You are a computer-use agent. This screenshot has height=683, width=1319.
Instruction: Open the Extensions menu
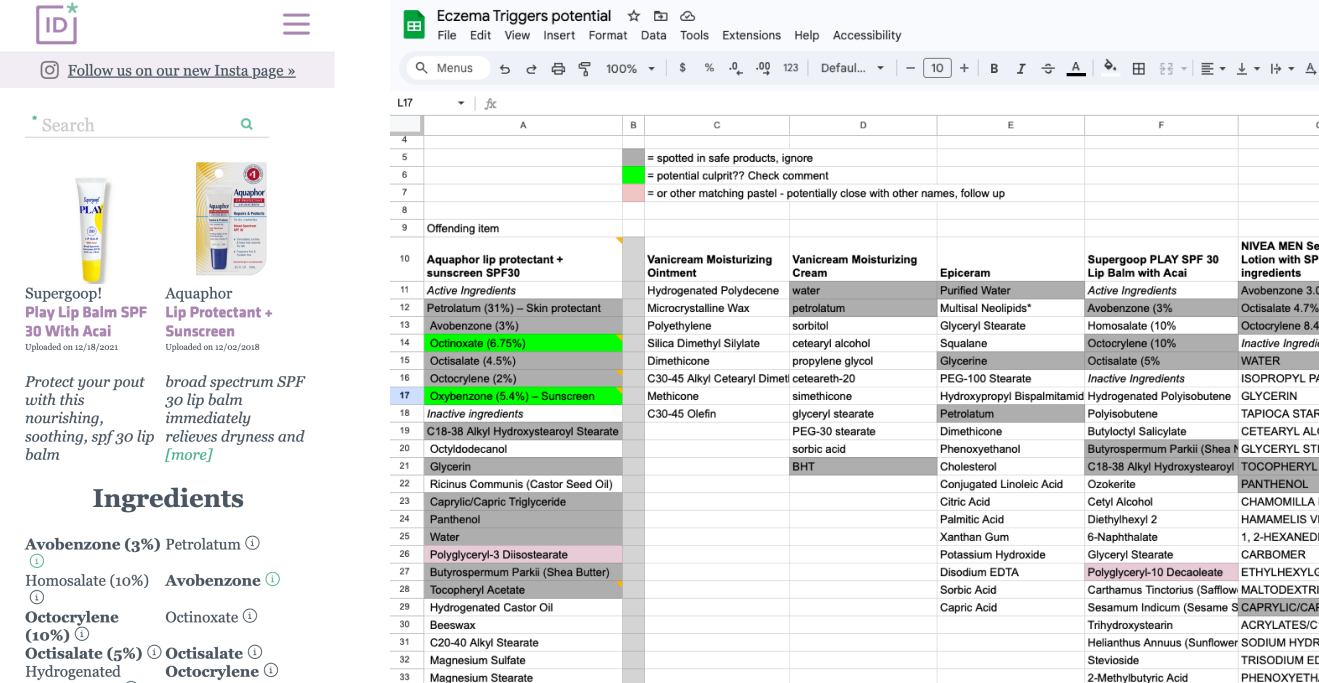751,35
